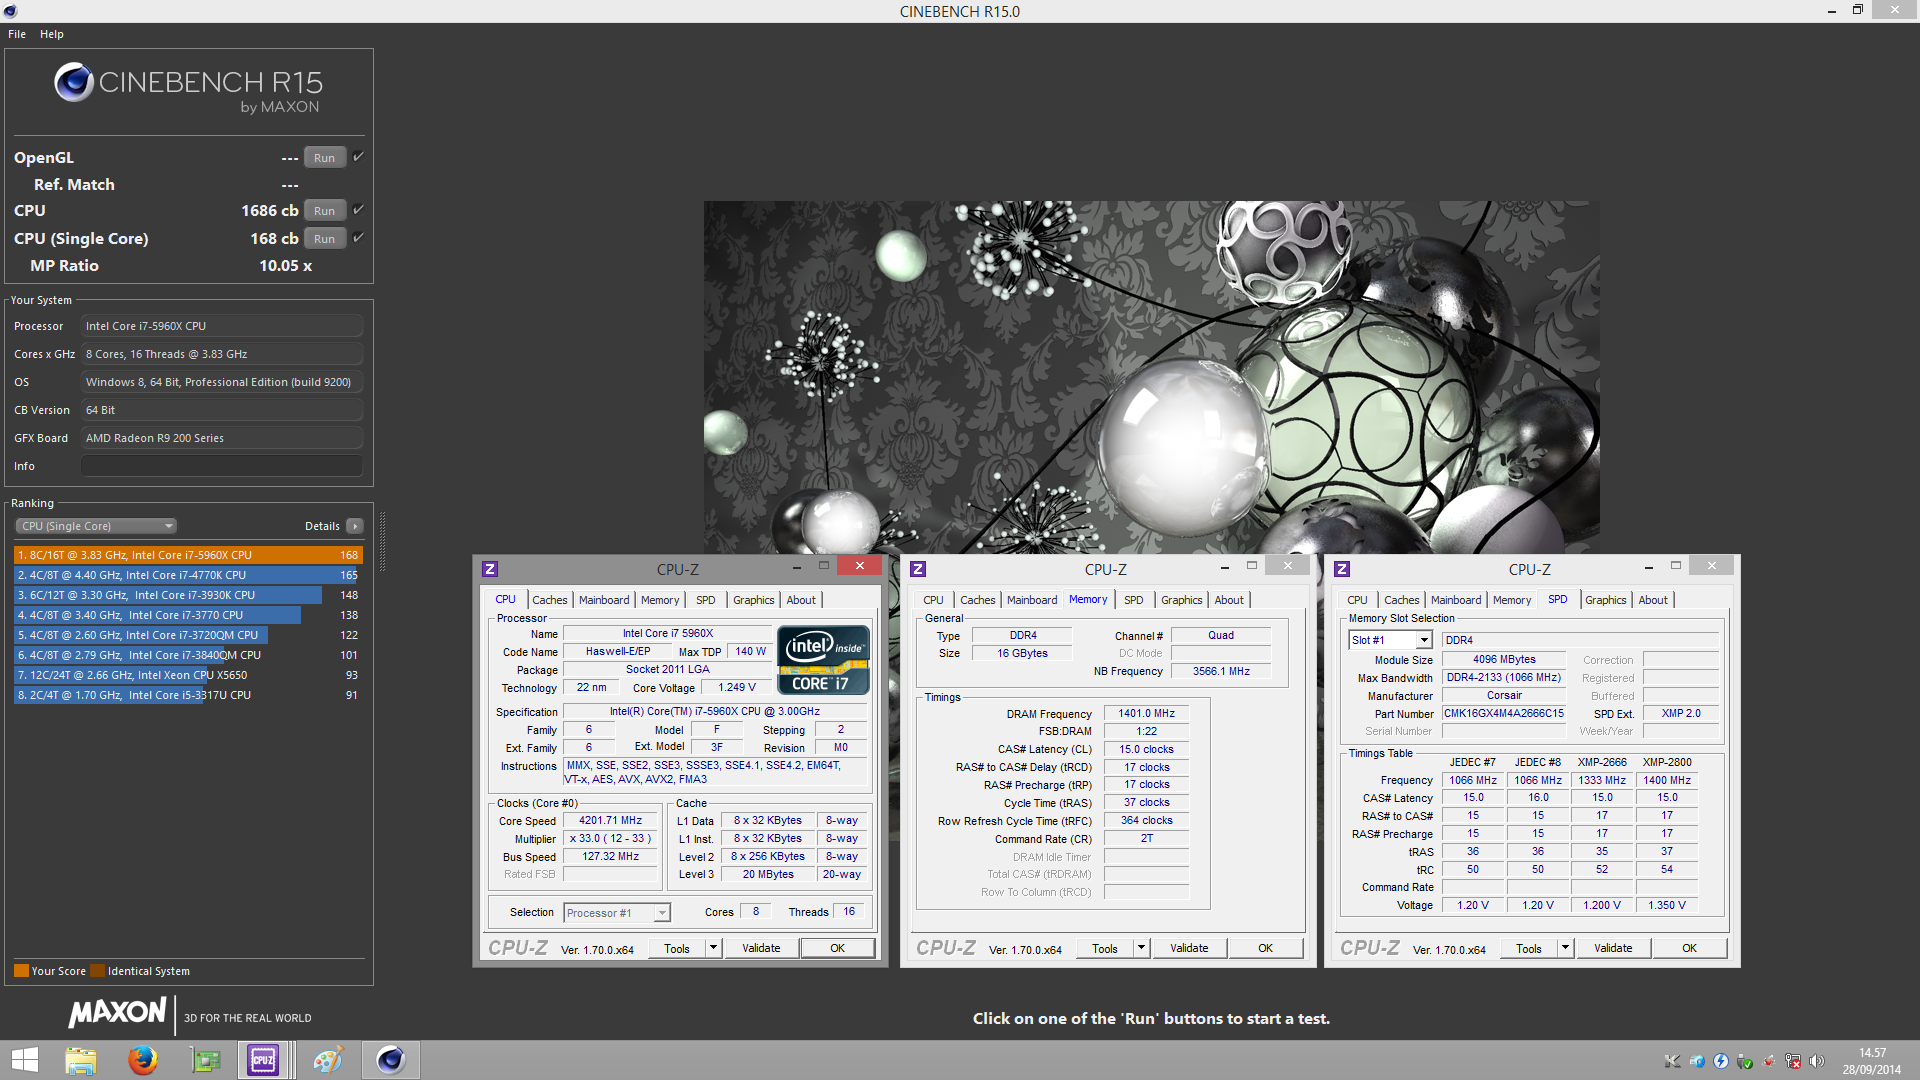Open SPD tab in first CPU-Z window

tap(706, 600)
